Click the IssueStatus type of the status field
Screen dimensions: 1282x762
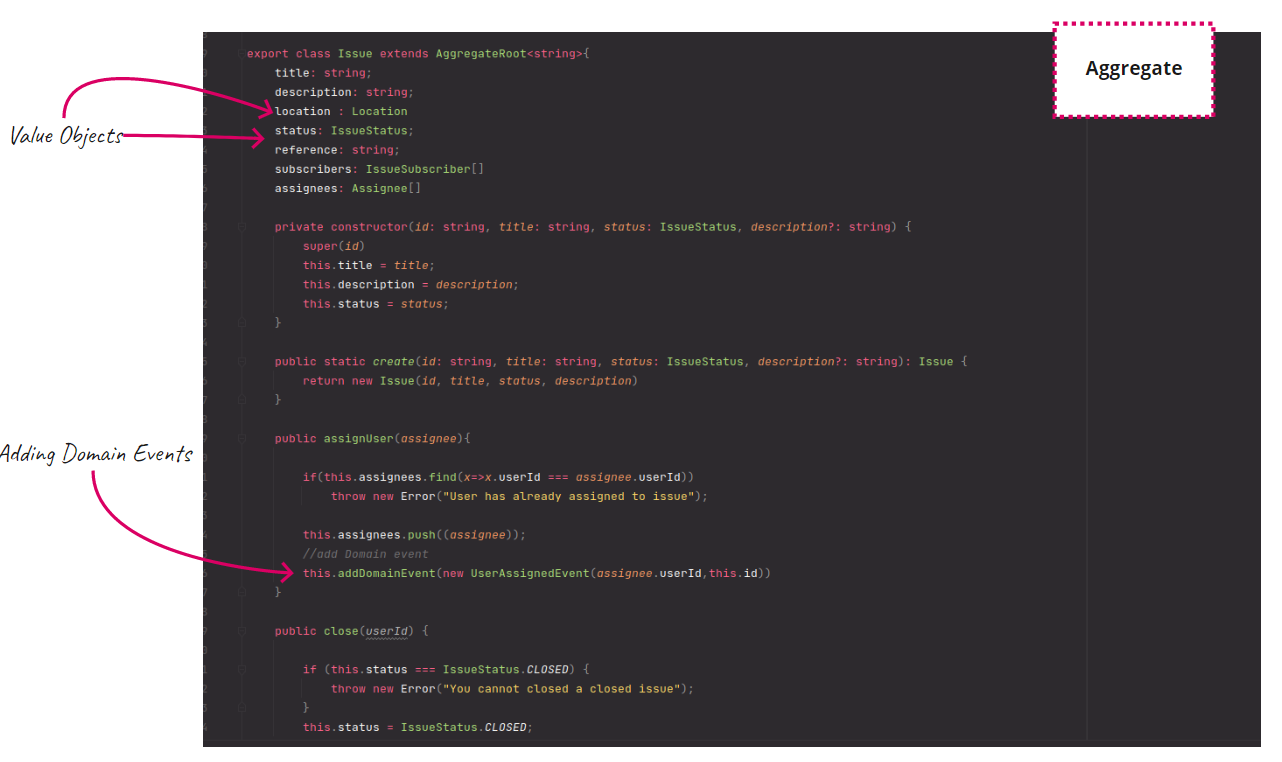[x=368, y=130]
